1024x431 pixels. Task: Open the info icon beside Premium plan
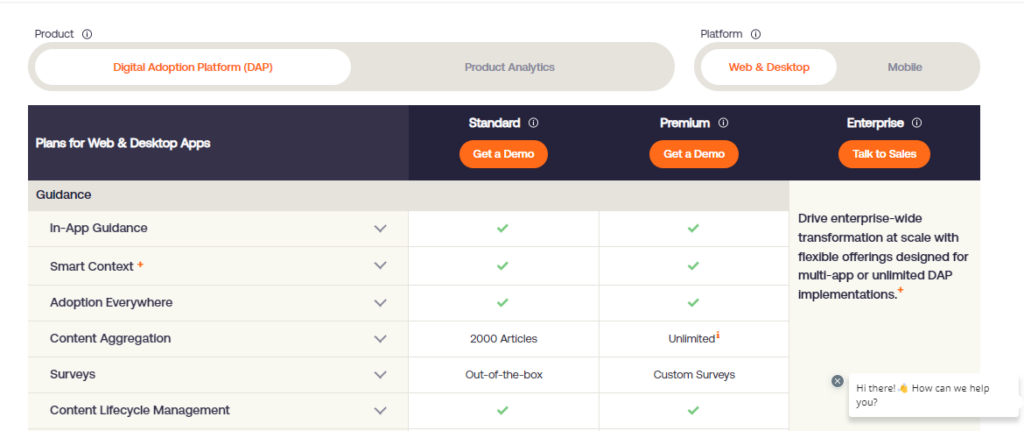(x=723, y=123)
